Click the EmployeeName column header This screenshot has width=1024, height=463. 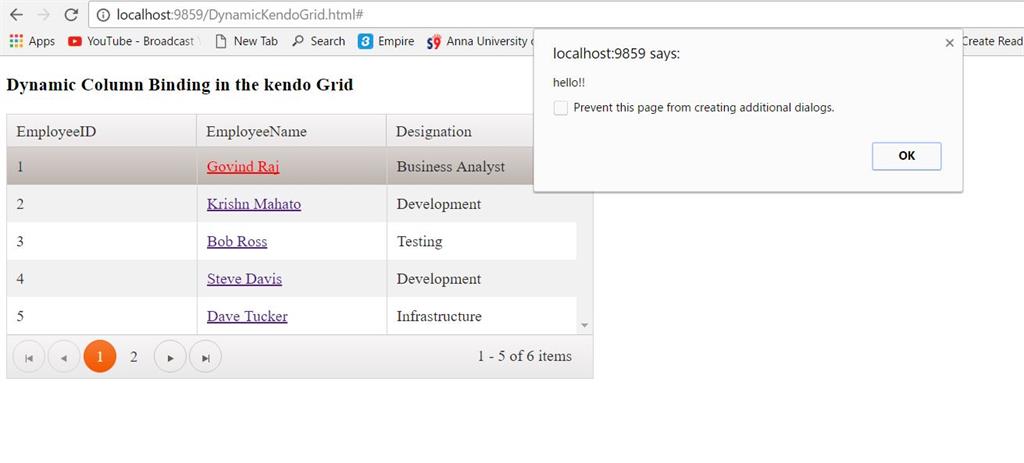click(257, 131)
